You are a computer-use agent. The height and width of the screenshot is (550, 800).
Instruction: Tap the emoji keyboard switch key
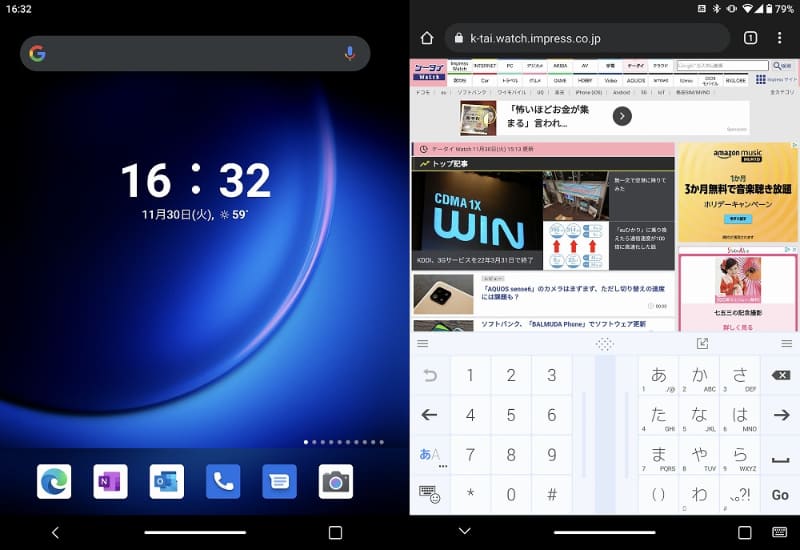[430, 494]
